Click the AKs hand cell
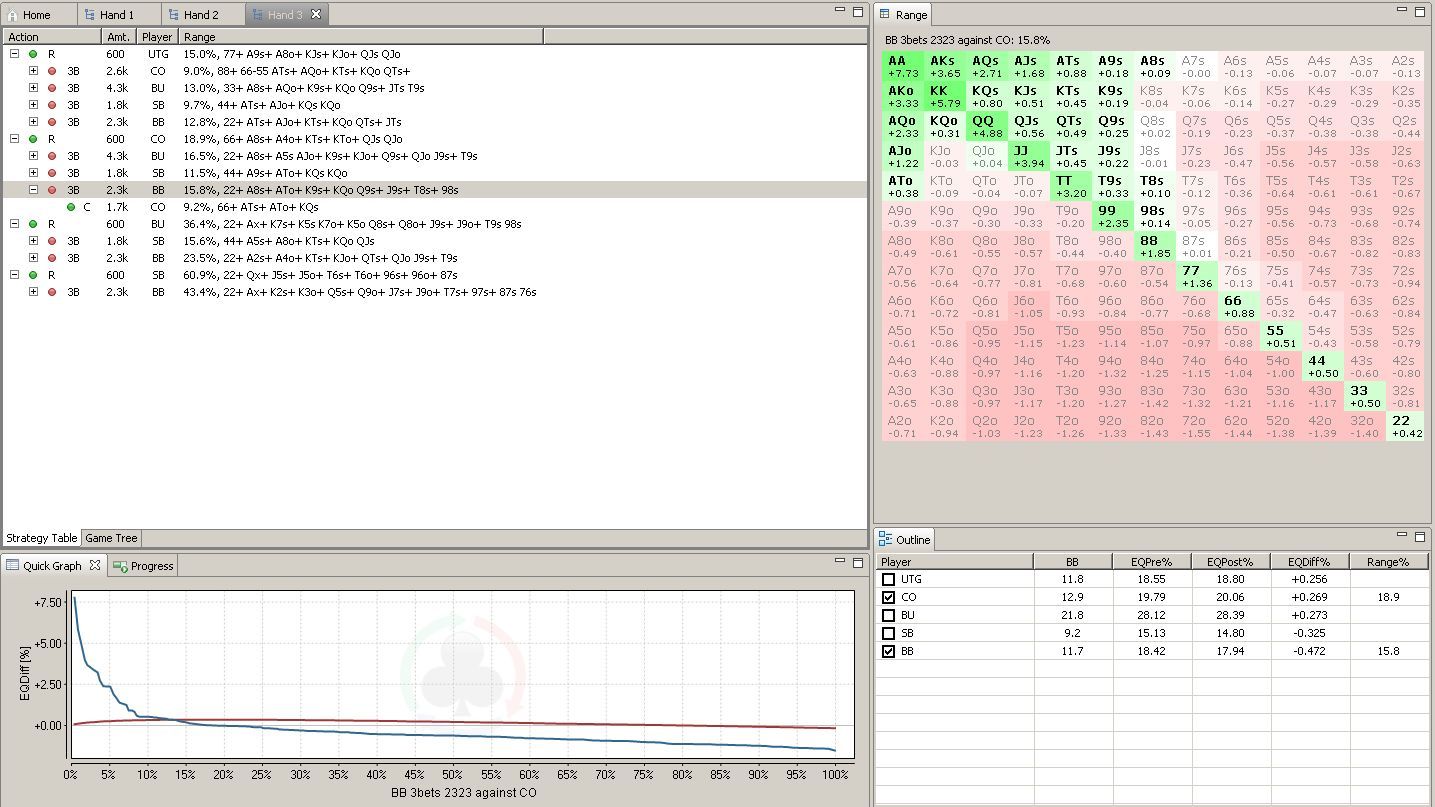The height and width of the screenshot is (807, 1435). tap(945, 66)
